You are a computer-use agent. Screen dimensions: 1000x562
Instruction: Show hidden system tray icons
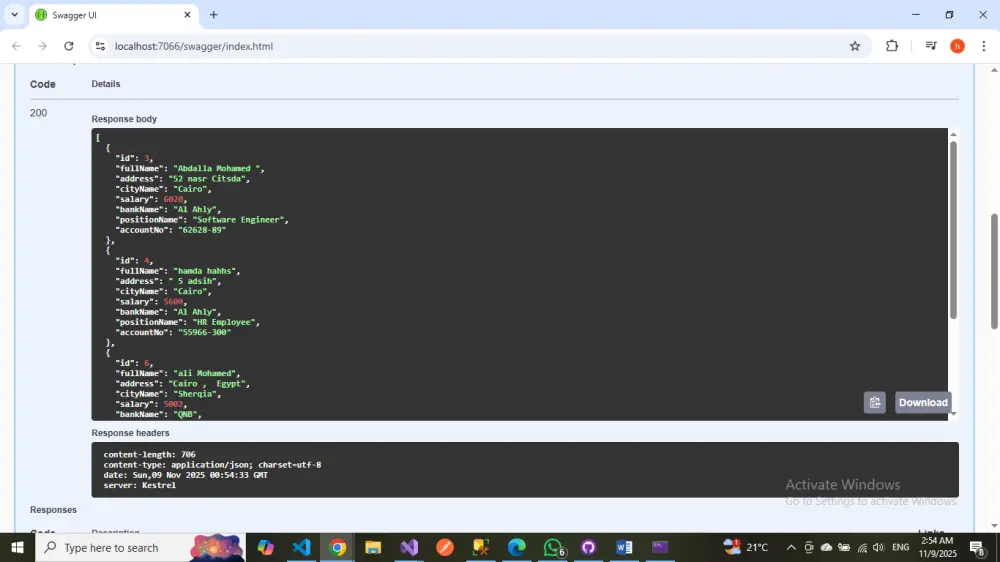click(x=791, y=547)
